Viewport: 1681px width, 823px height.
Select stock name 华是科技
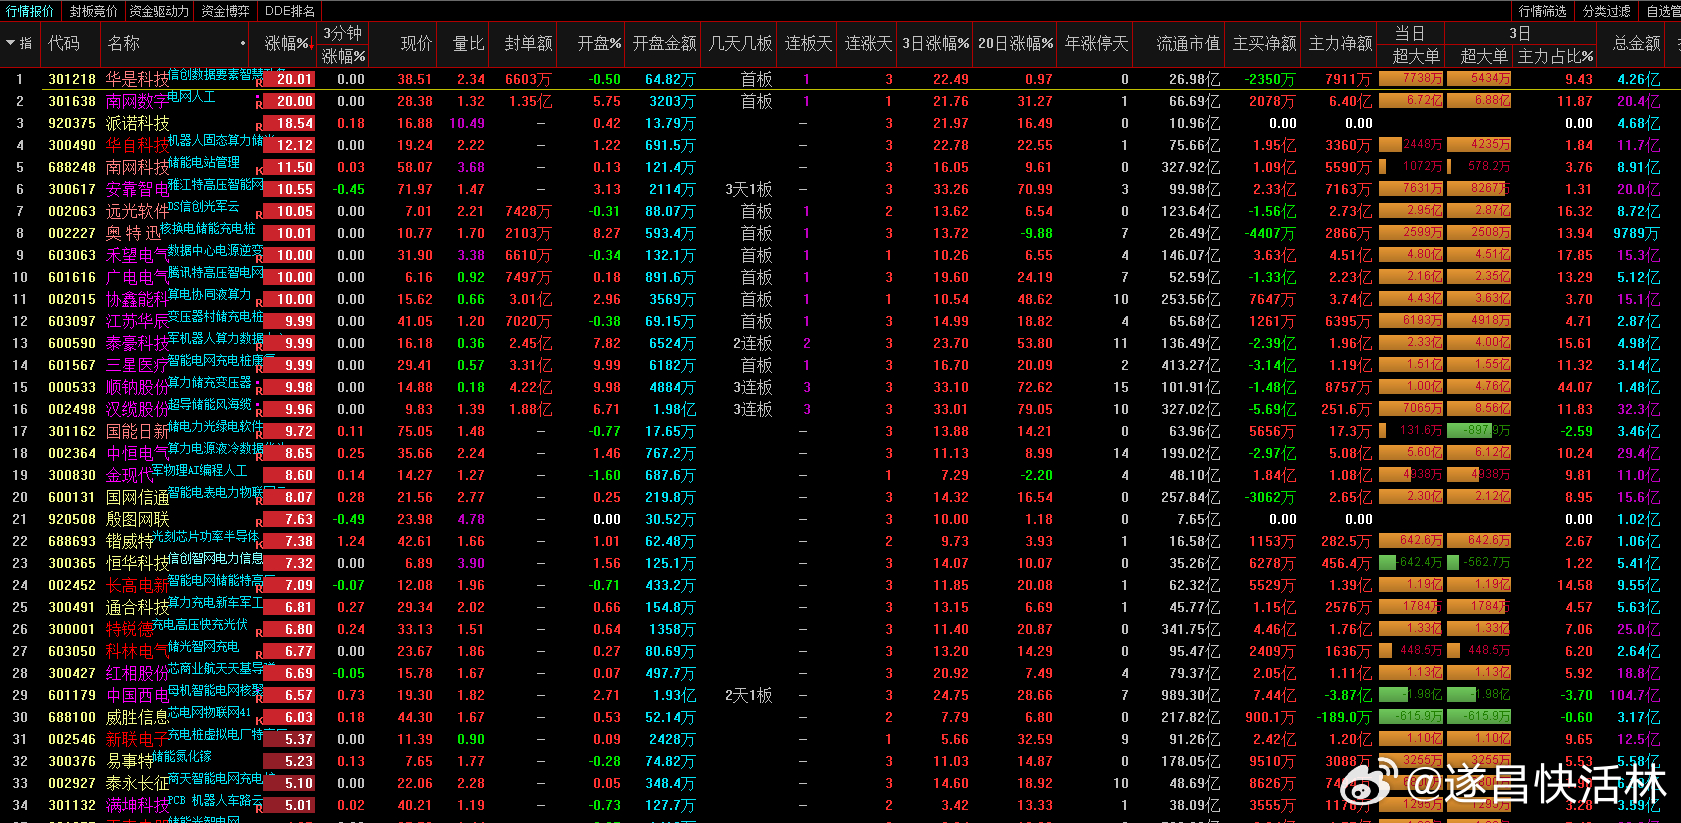[138, 79]
